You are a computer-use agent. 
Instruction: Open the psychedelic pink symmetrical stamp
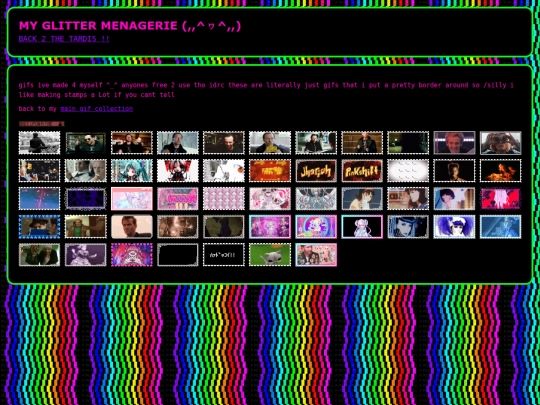[132, 255]
